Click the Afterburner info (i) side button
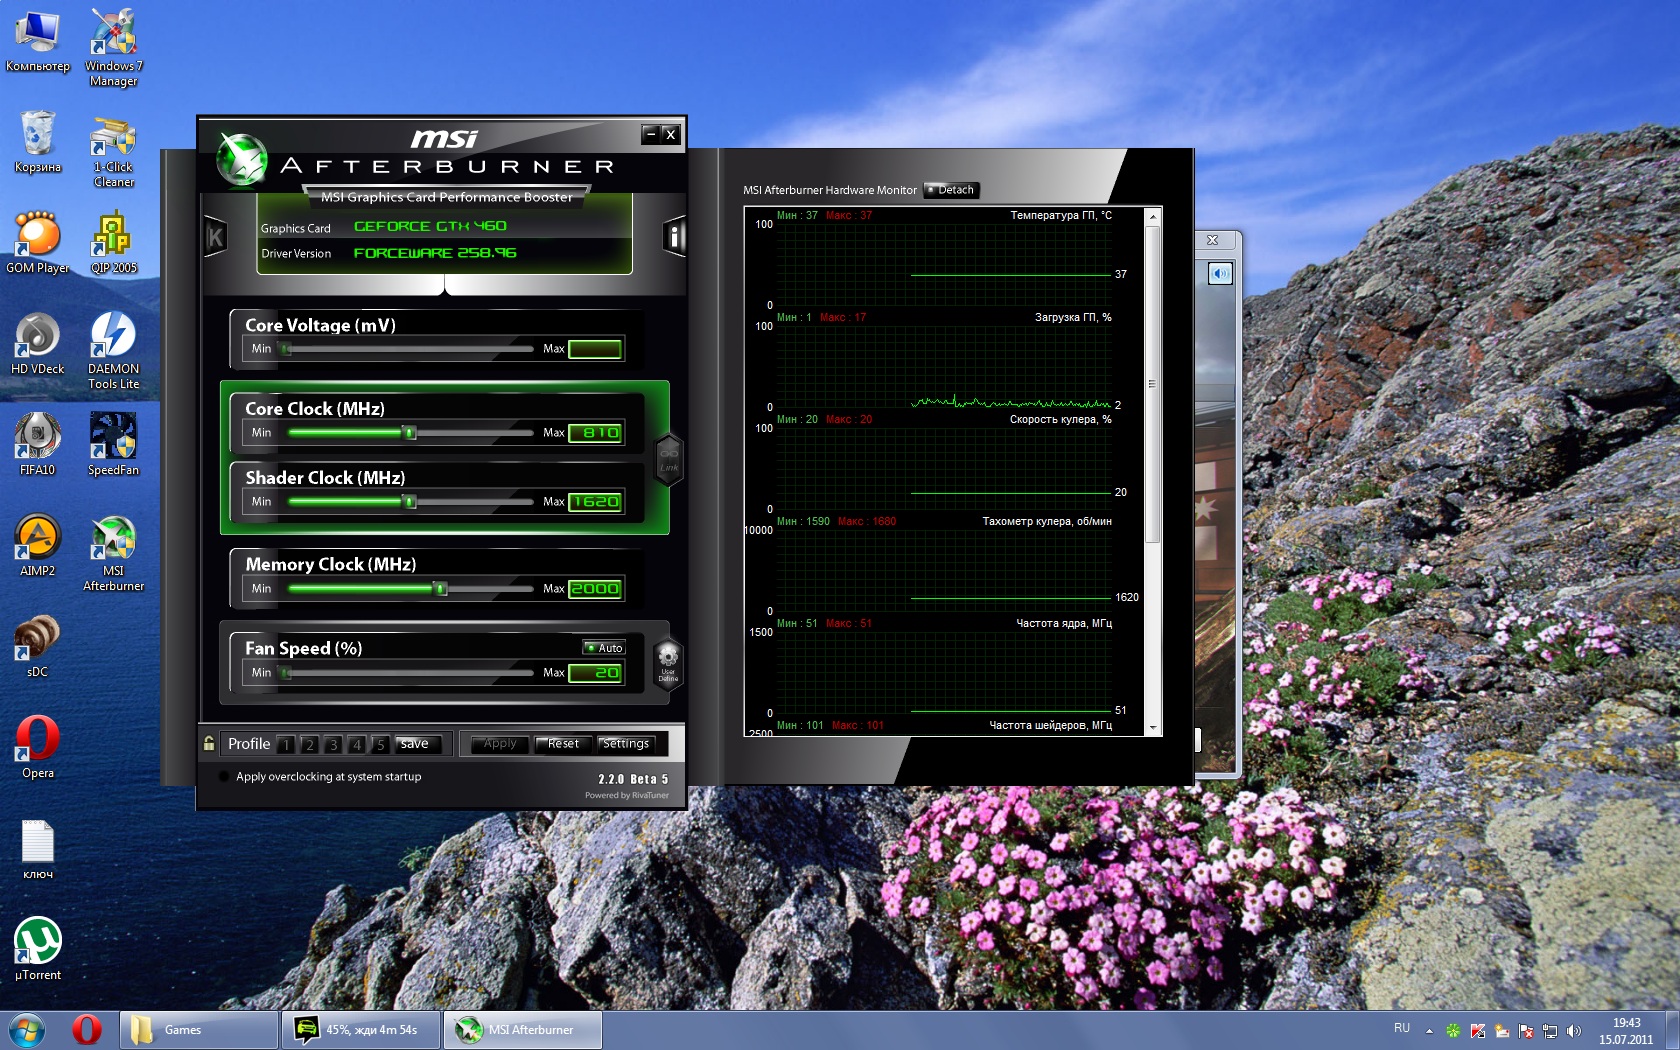1680x1050 pixels. pyautogui.click(x=674, y=237)
